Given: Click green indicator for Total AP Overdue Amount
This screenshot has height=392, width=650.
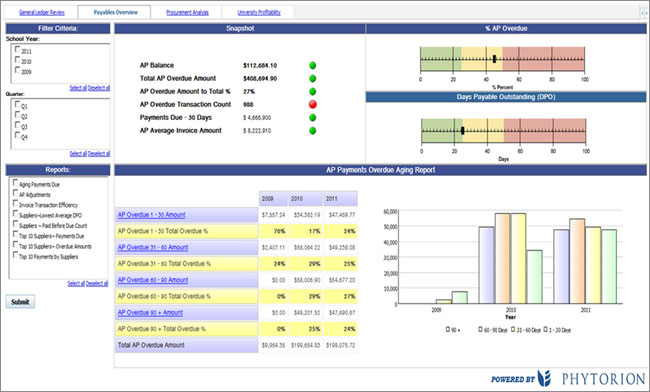Looking at the screenshot, I should point(313,78).
